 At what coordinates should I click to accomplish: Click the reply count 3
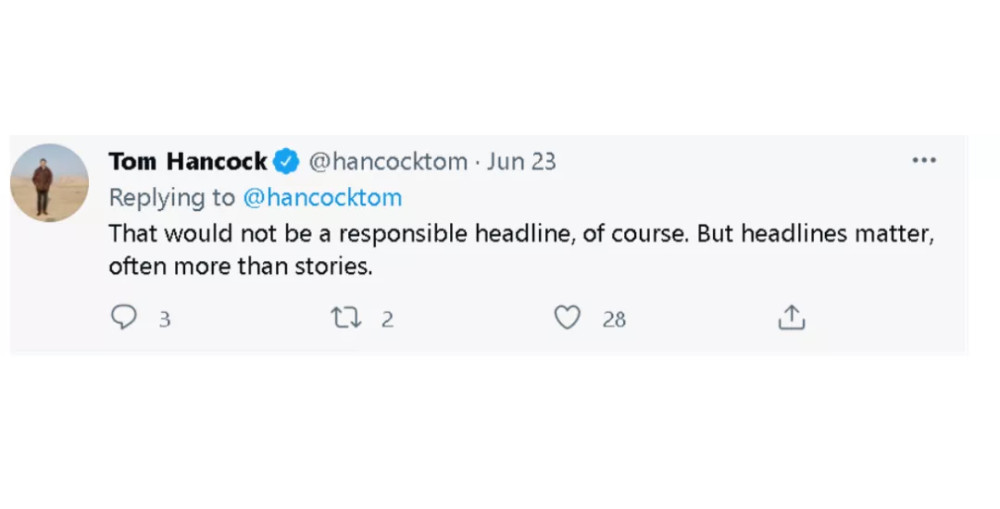[165, 320]
